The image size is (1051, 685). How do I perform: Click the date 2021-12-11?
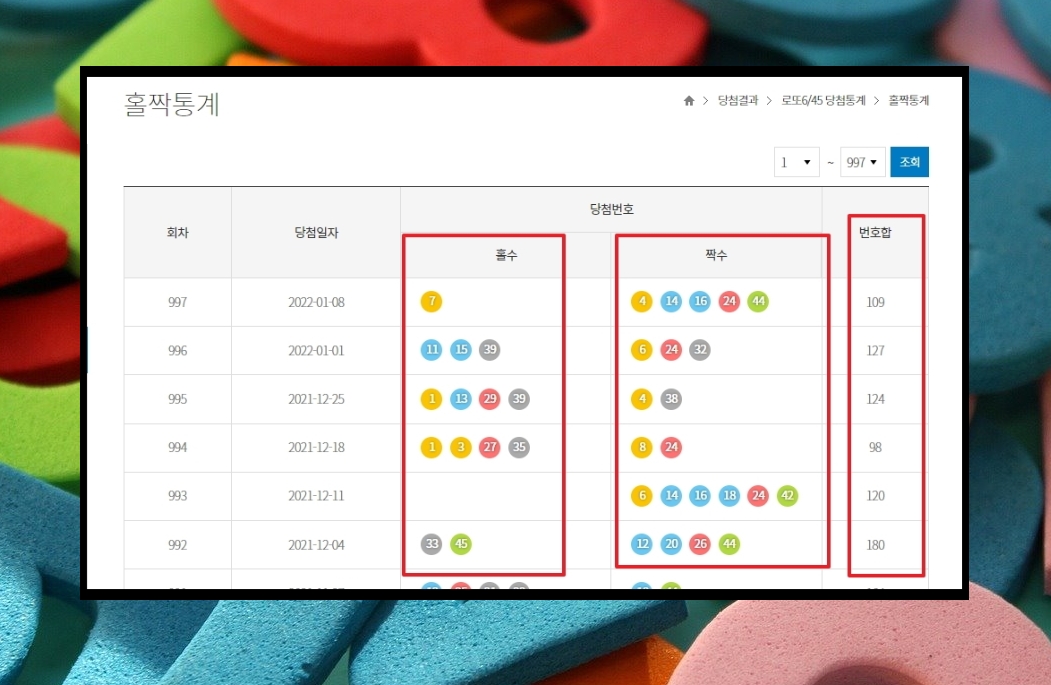tap(316, 496)
